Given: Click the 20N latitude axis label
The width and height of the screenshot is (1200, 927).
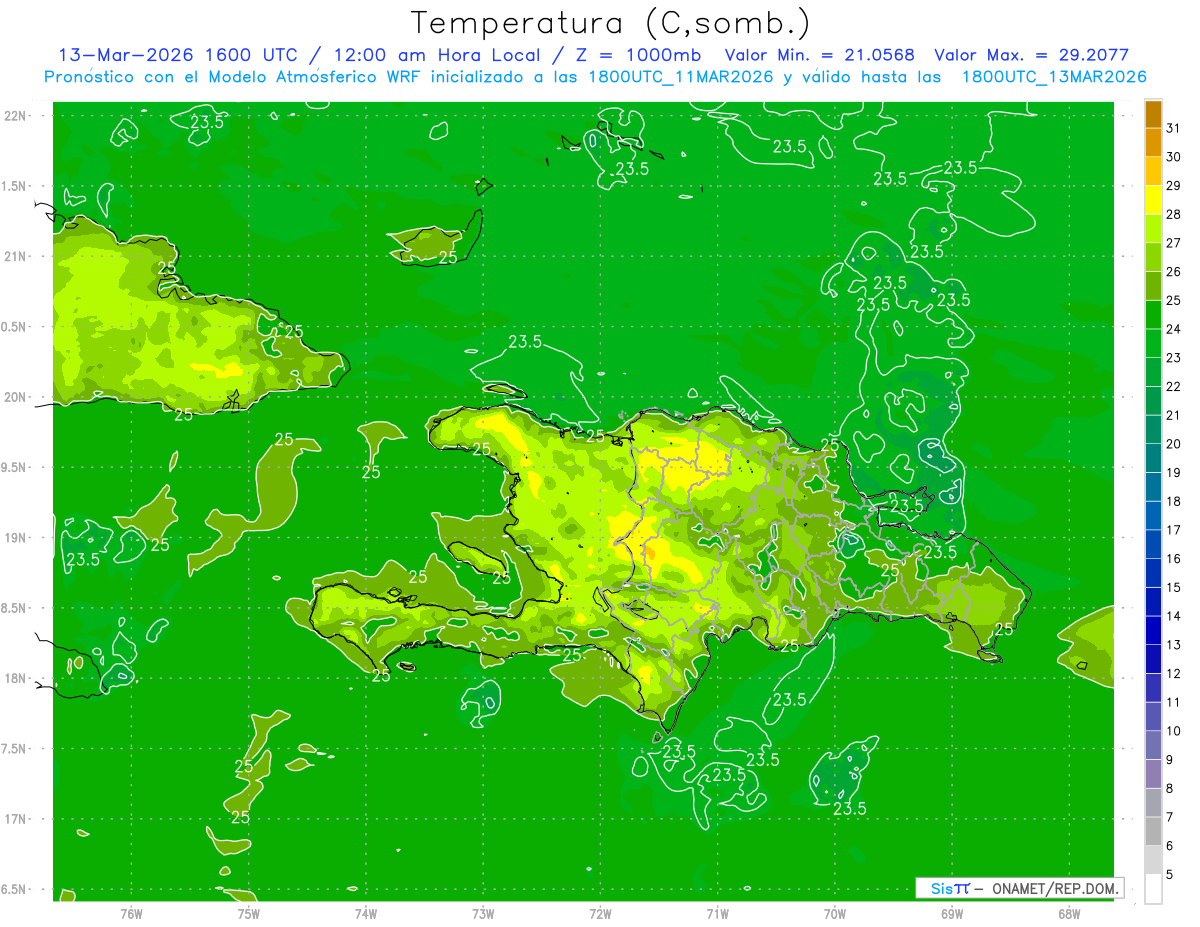Looking at the screenshot, I should 15,398.
